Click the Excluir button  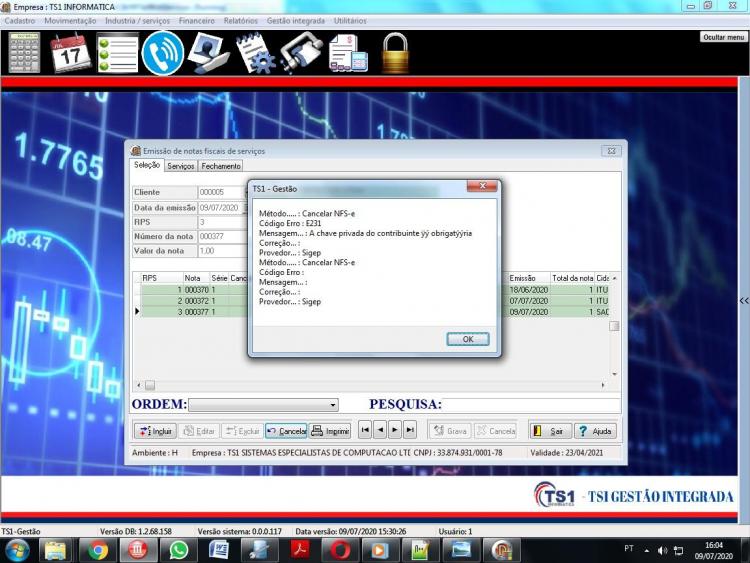pyautogui.click(x=243, y=431)
